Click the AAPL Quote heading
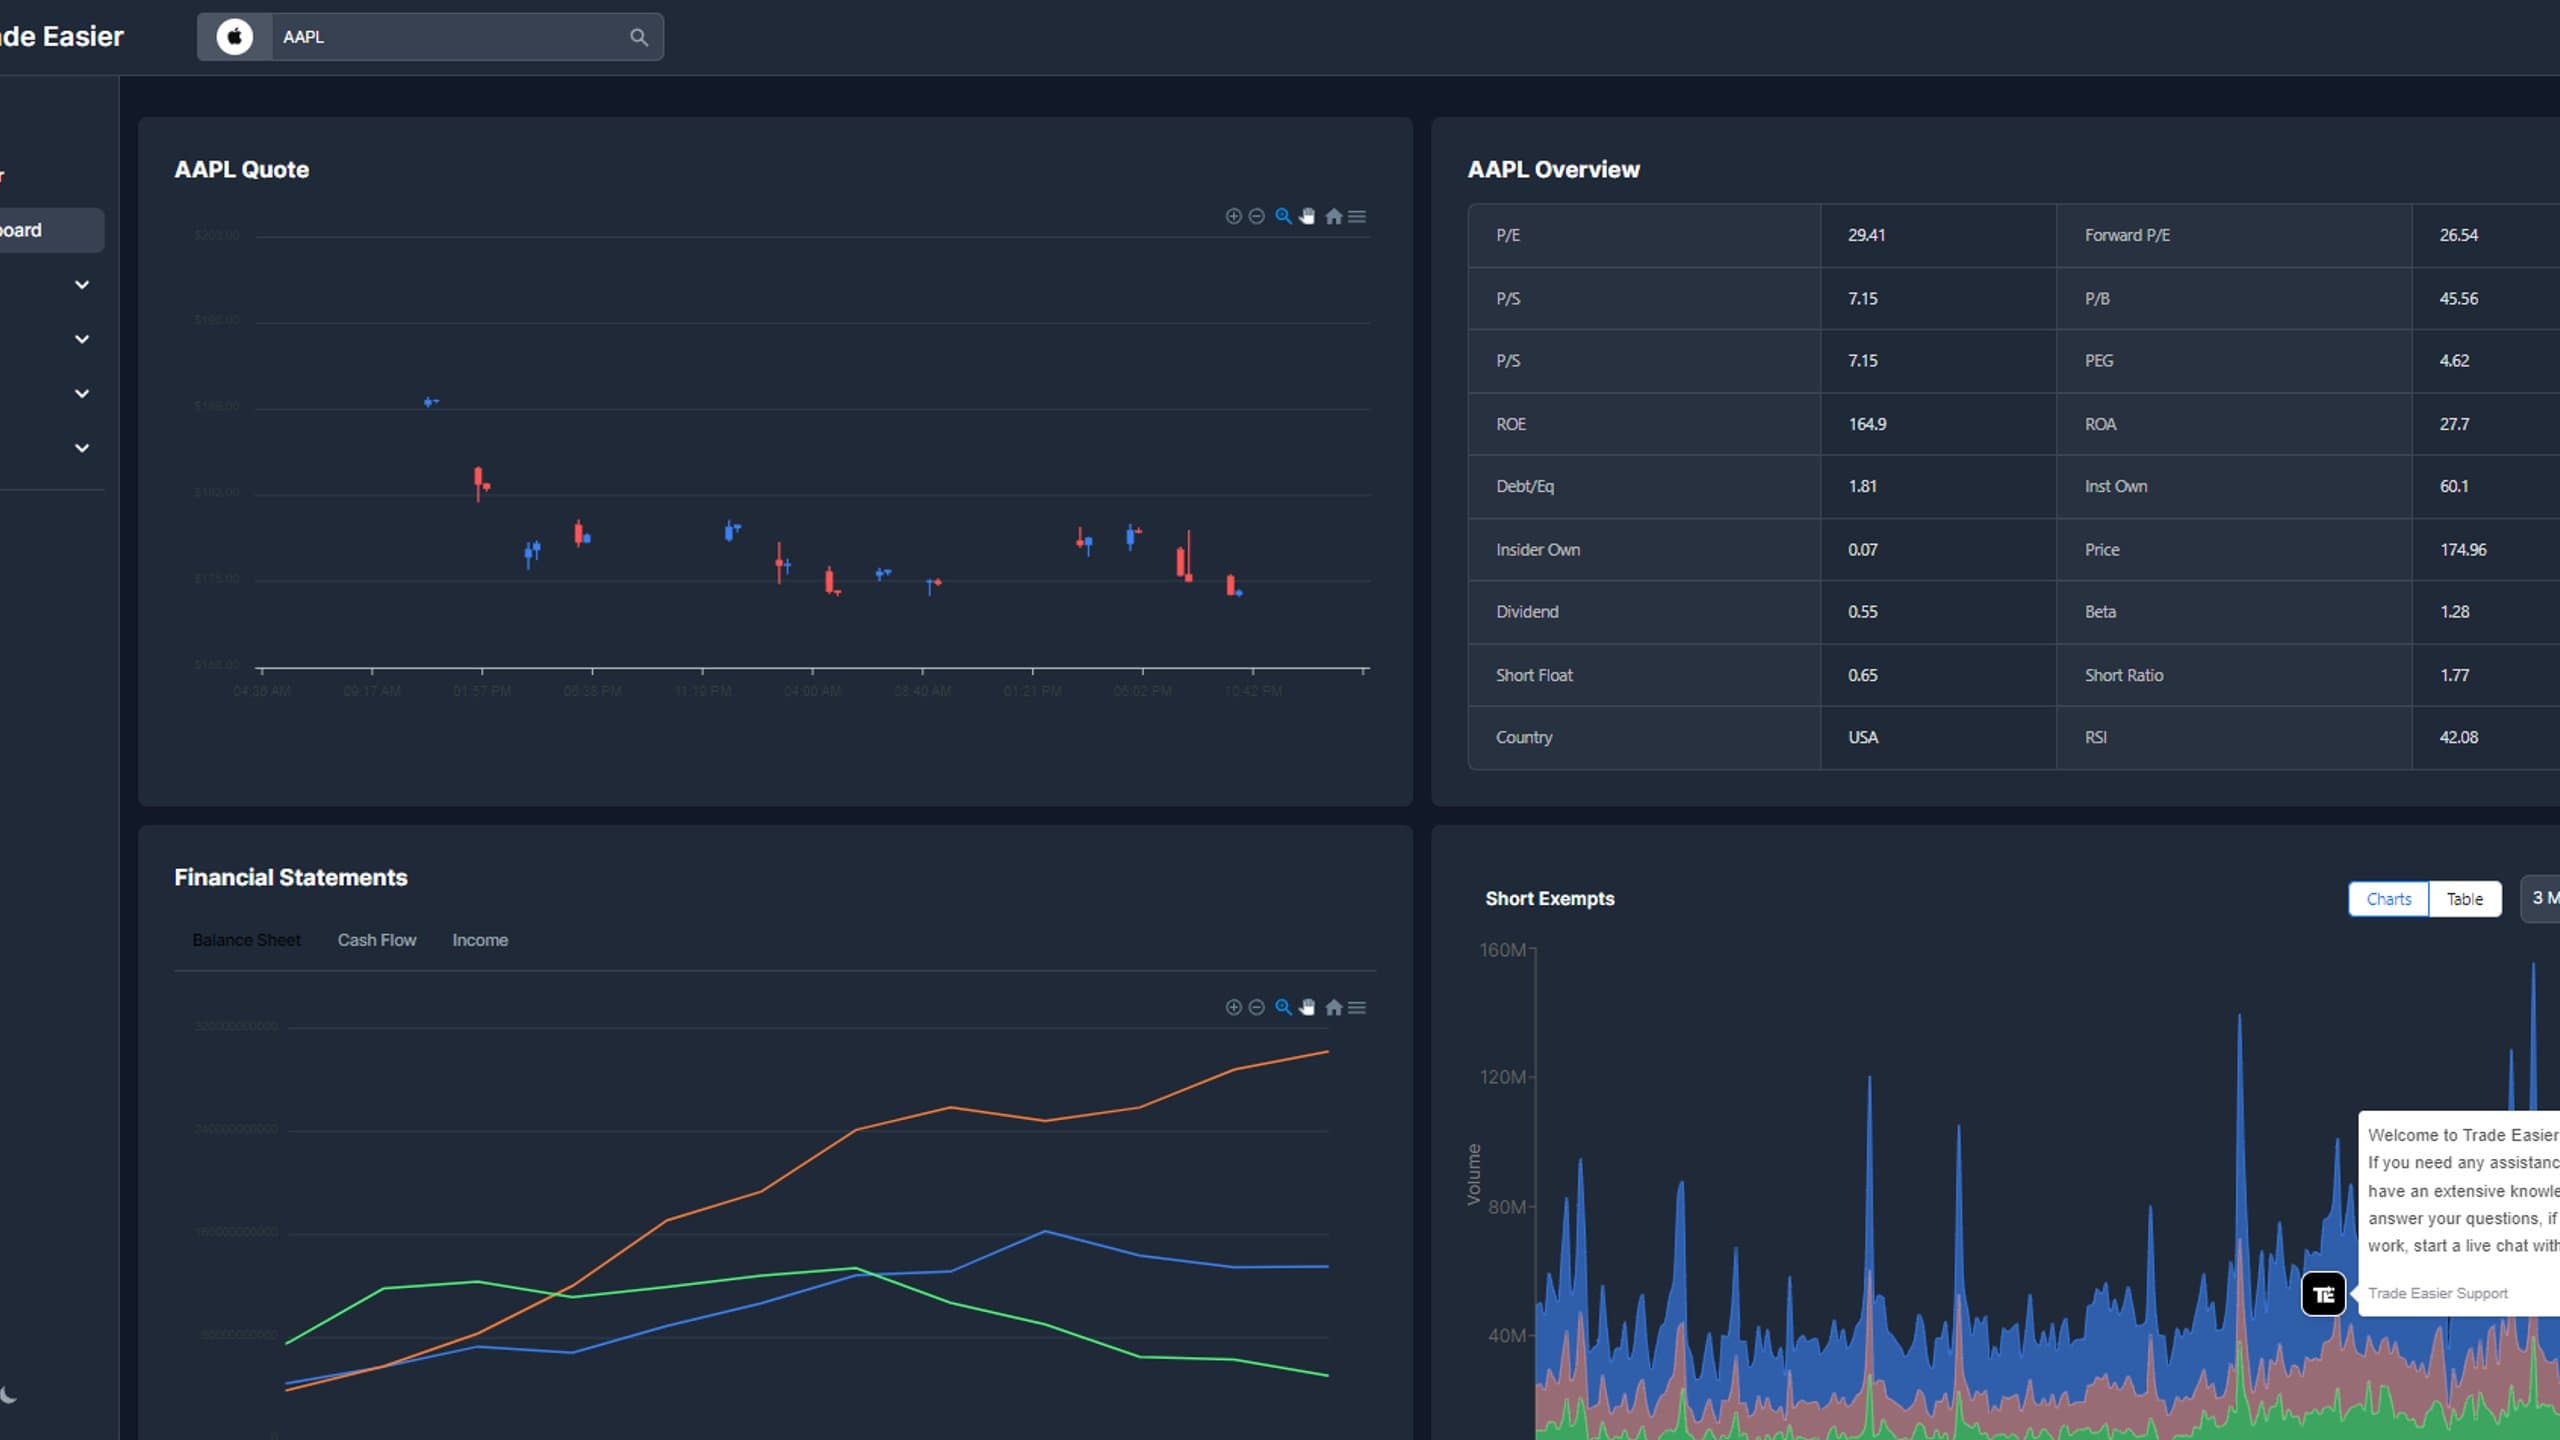Viewport: 2560px width, 1440px height. pos(241,170)
